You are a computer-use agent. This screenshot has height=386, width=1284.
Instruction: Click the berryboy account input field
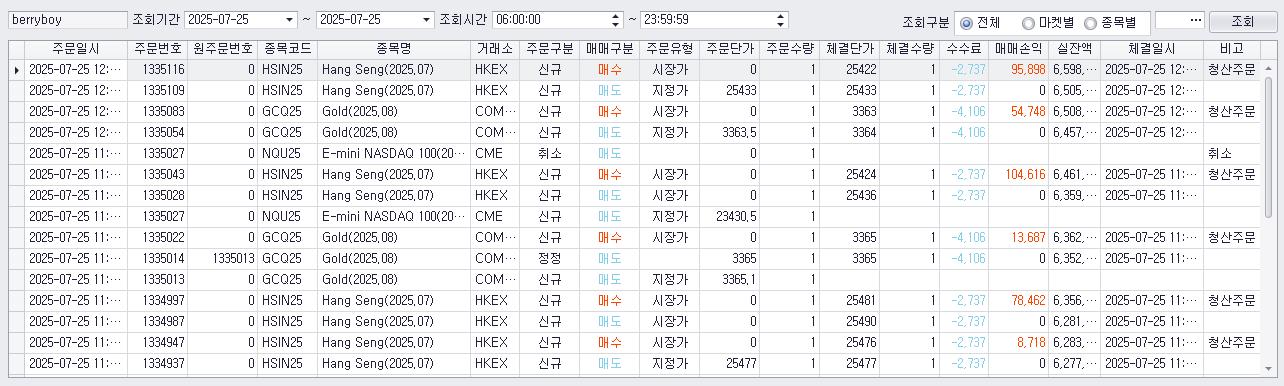point(66,20)
